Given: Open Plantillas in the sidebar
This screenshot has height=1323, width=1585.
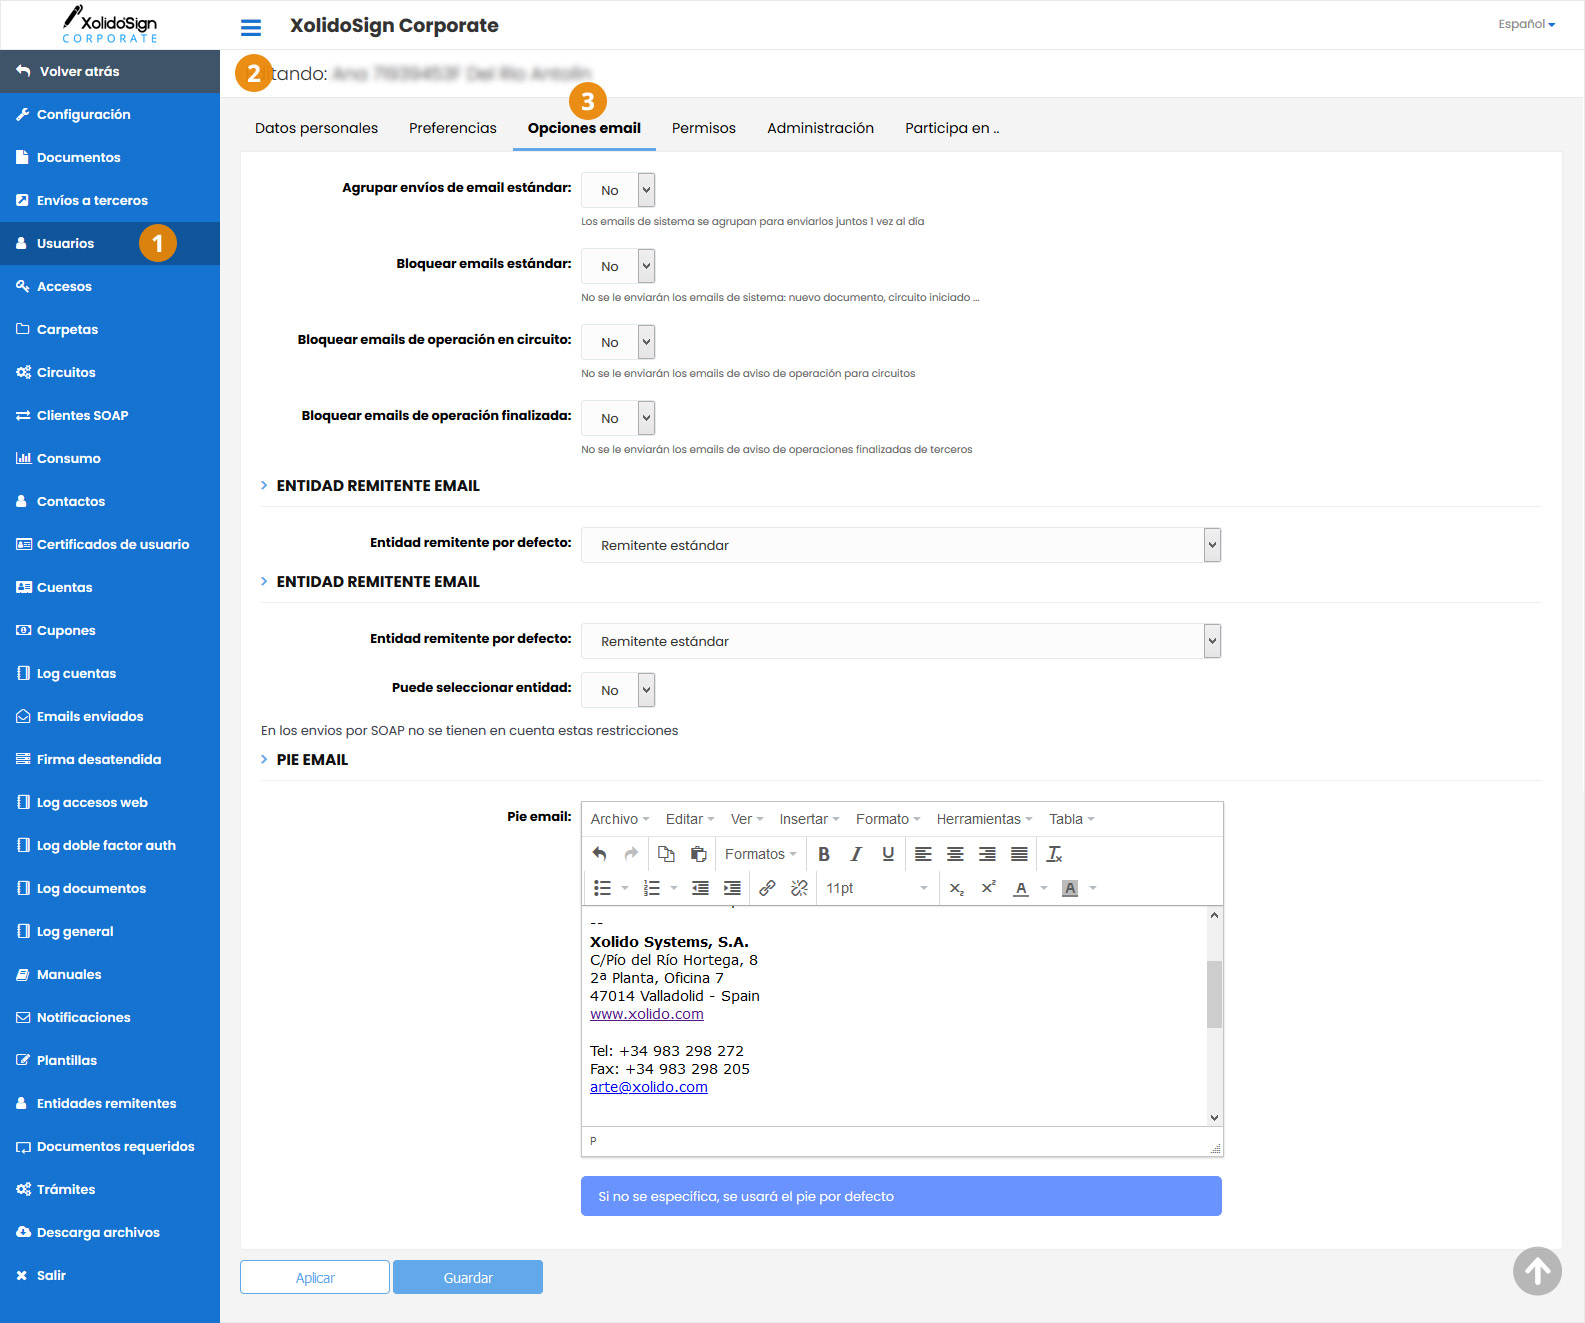Looking at the screenshot, I should 110,1060.
